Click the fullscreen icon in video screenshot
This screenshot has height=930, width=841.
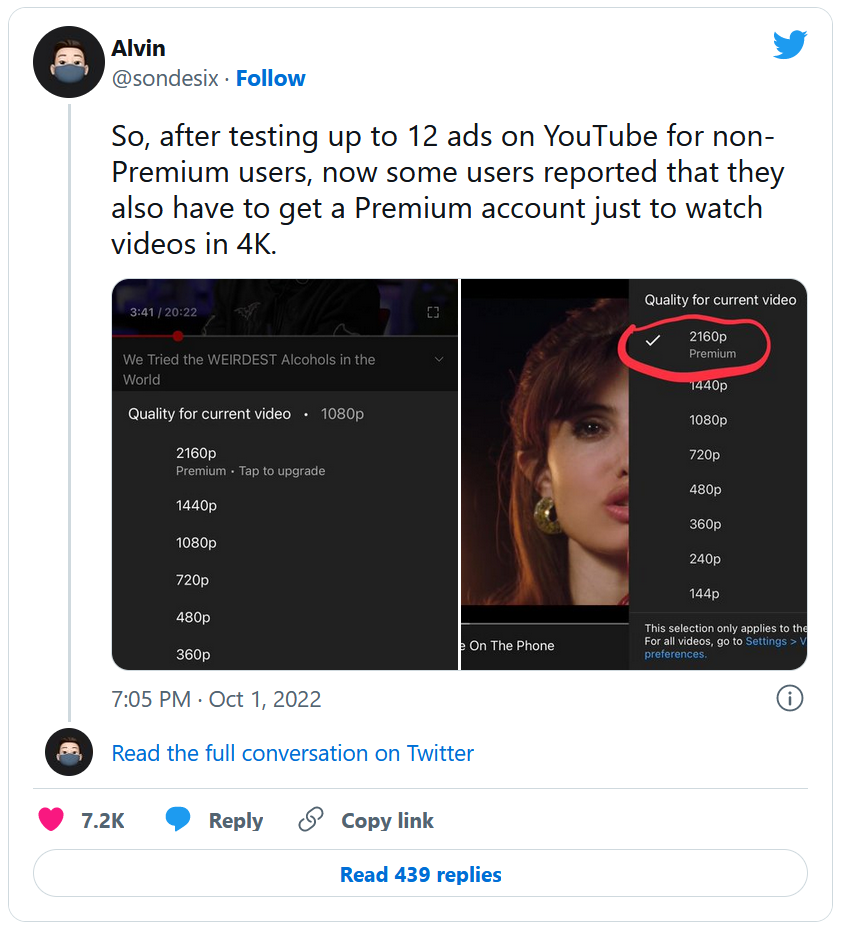click(x=433, y=312)
